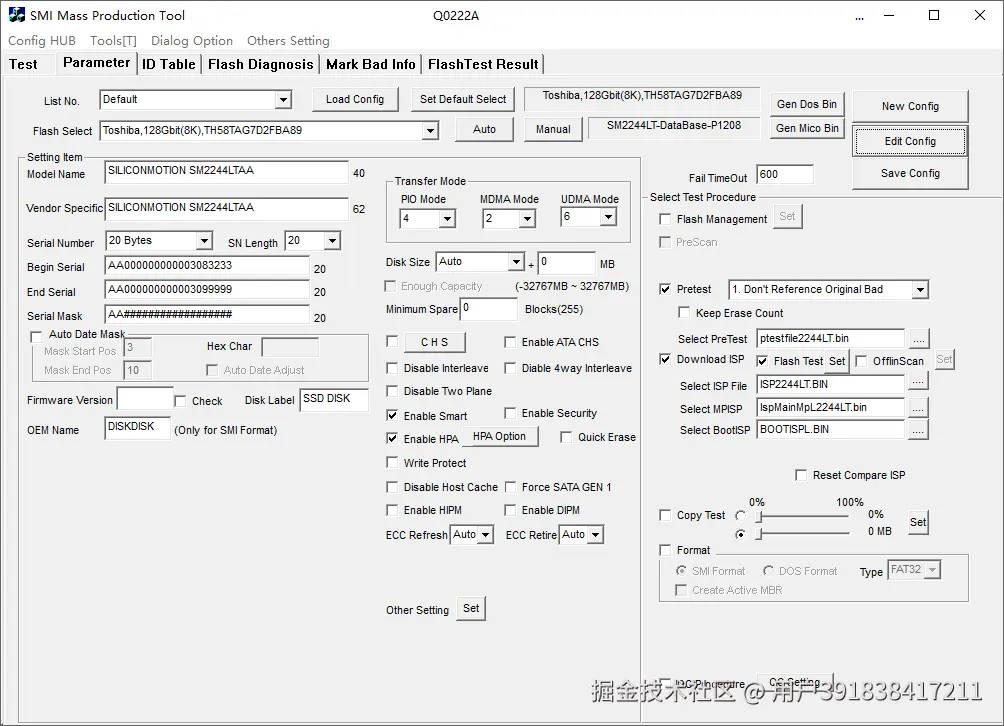Click the Auto flash select button

click(x=484, y=129)
